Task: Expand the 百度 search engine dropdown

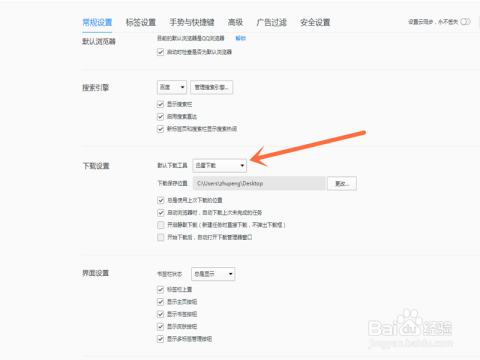Action: tap(172, 87)
